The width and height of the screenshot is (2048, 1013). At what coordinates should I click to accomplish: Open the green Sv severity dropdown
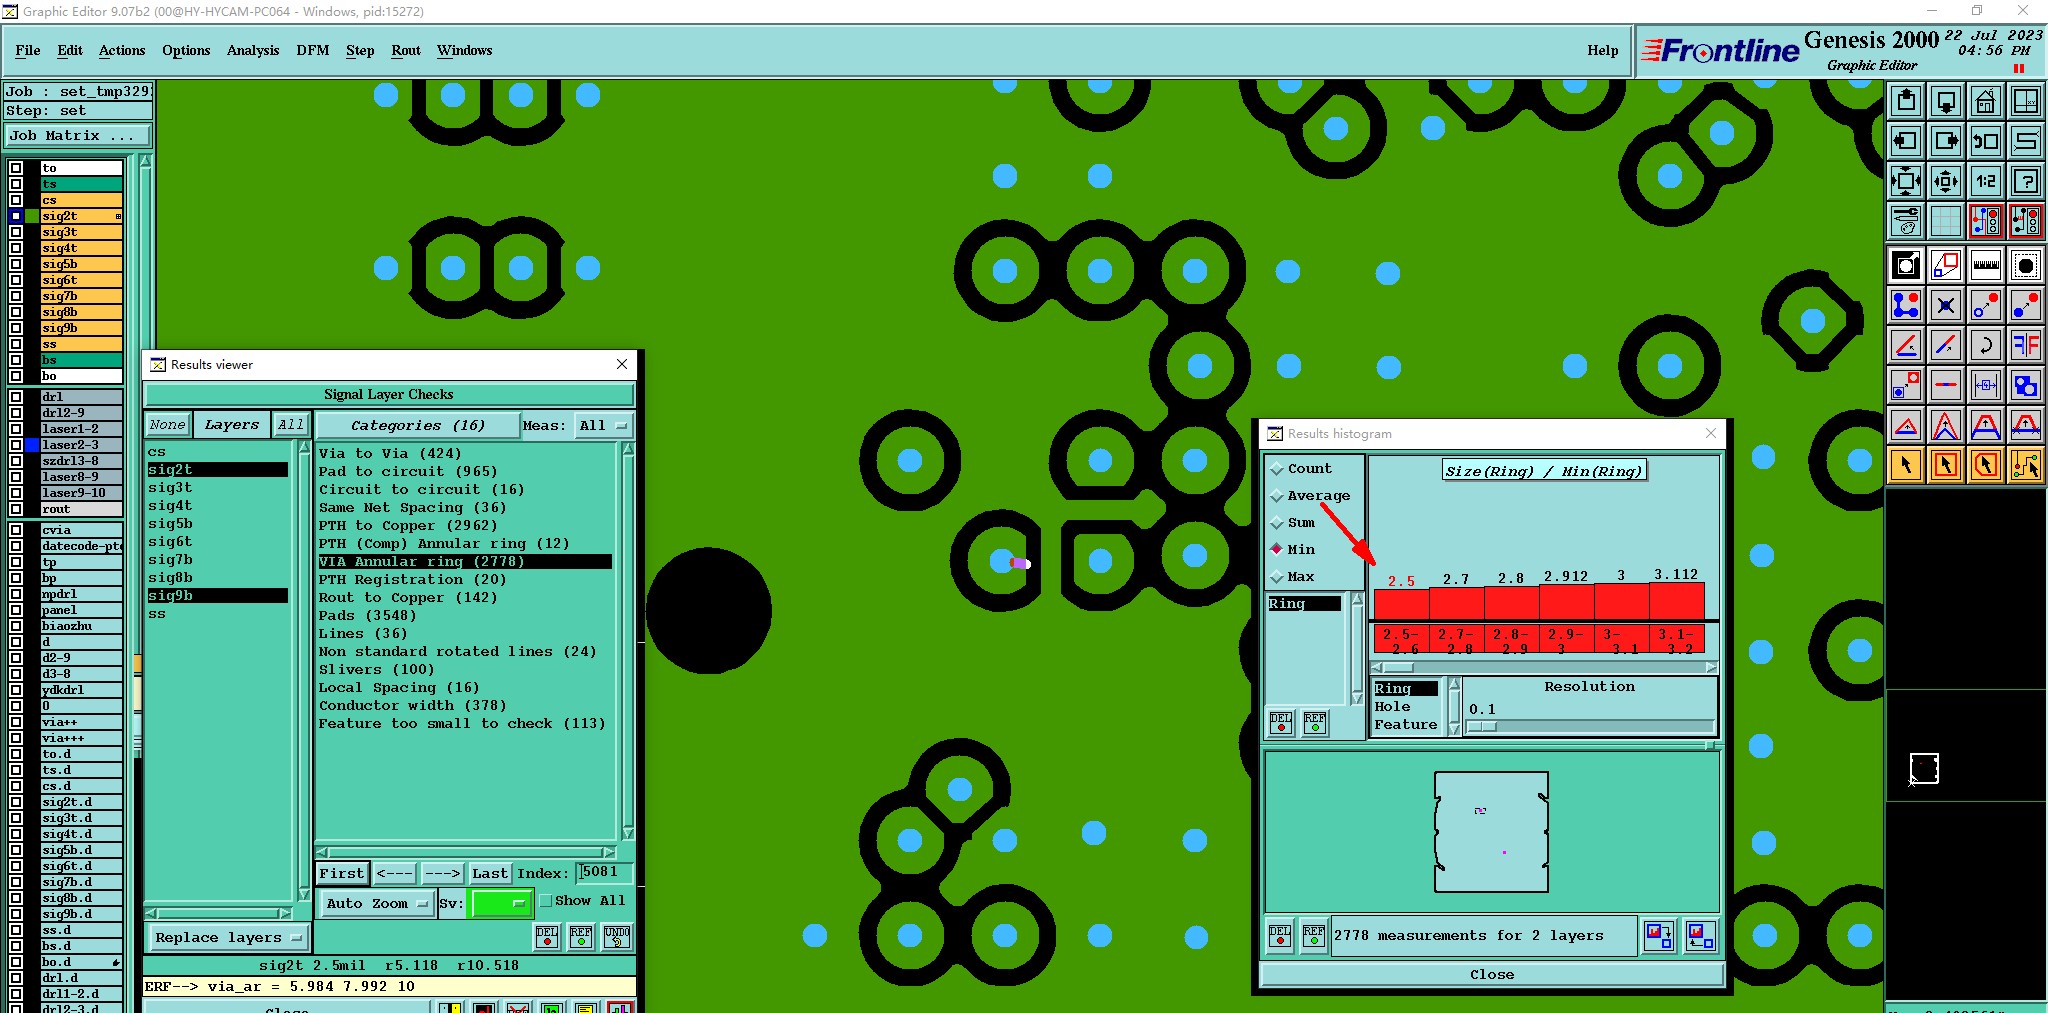coord(501,903)
